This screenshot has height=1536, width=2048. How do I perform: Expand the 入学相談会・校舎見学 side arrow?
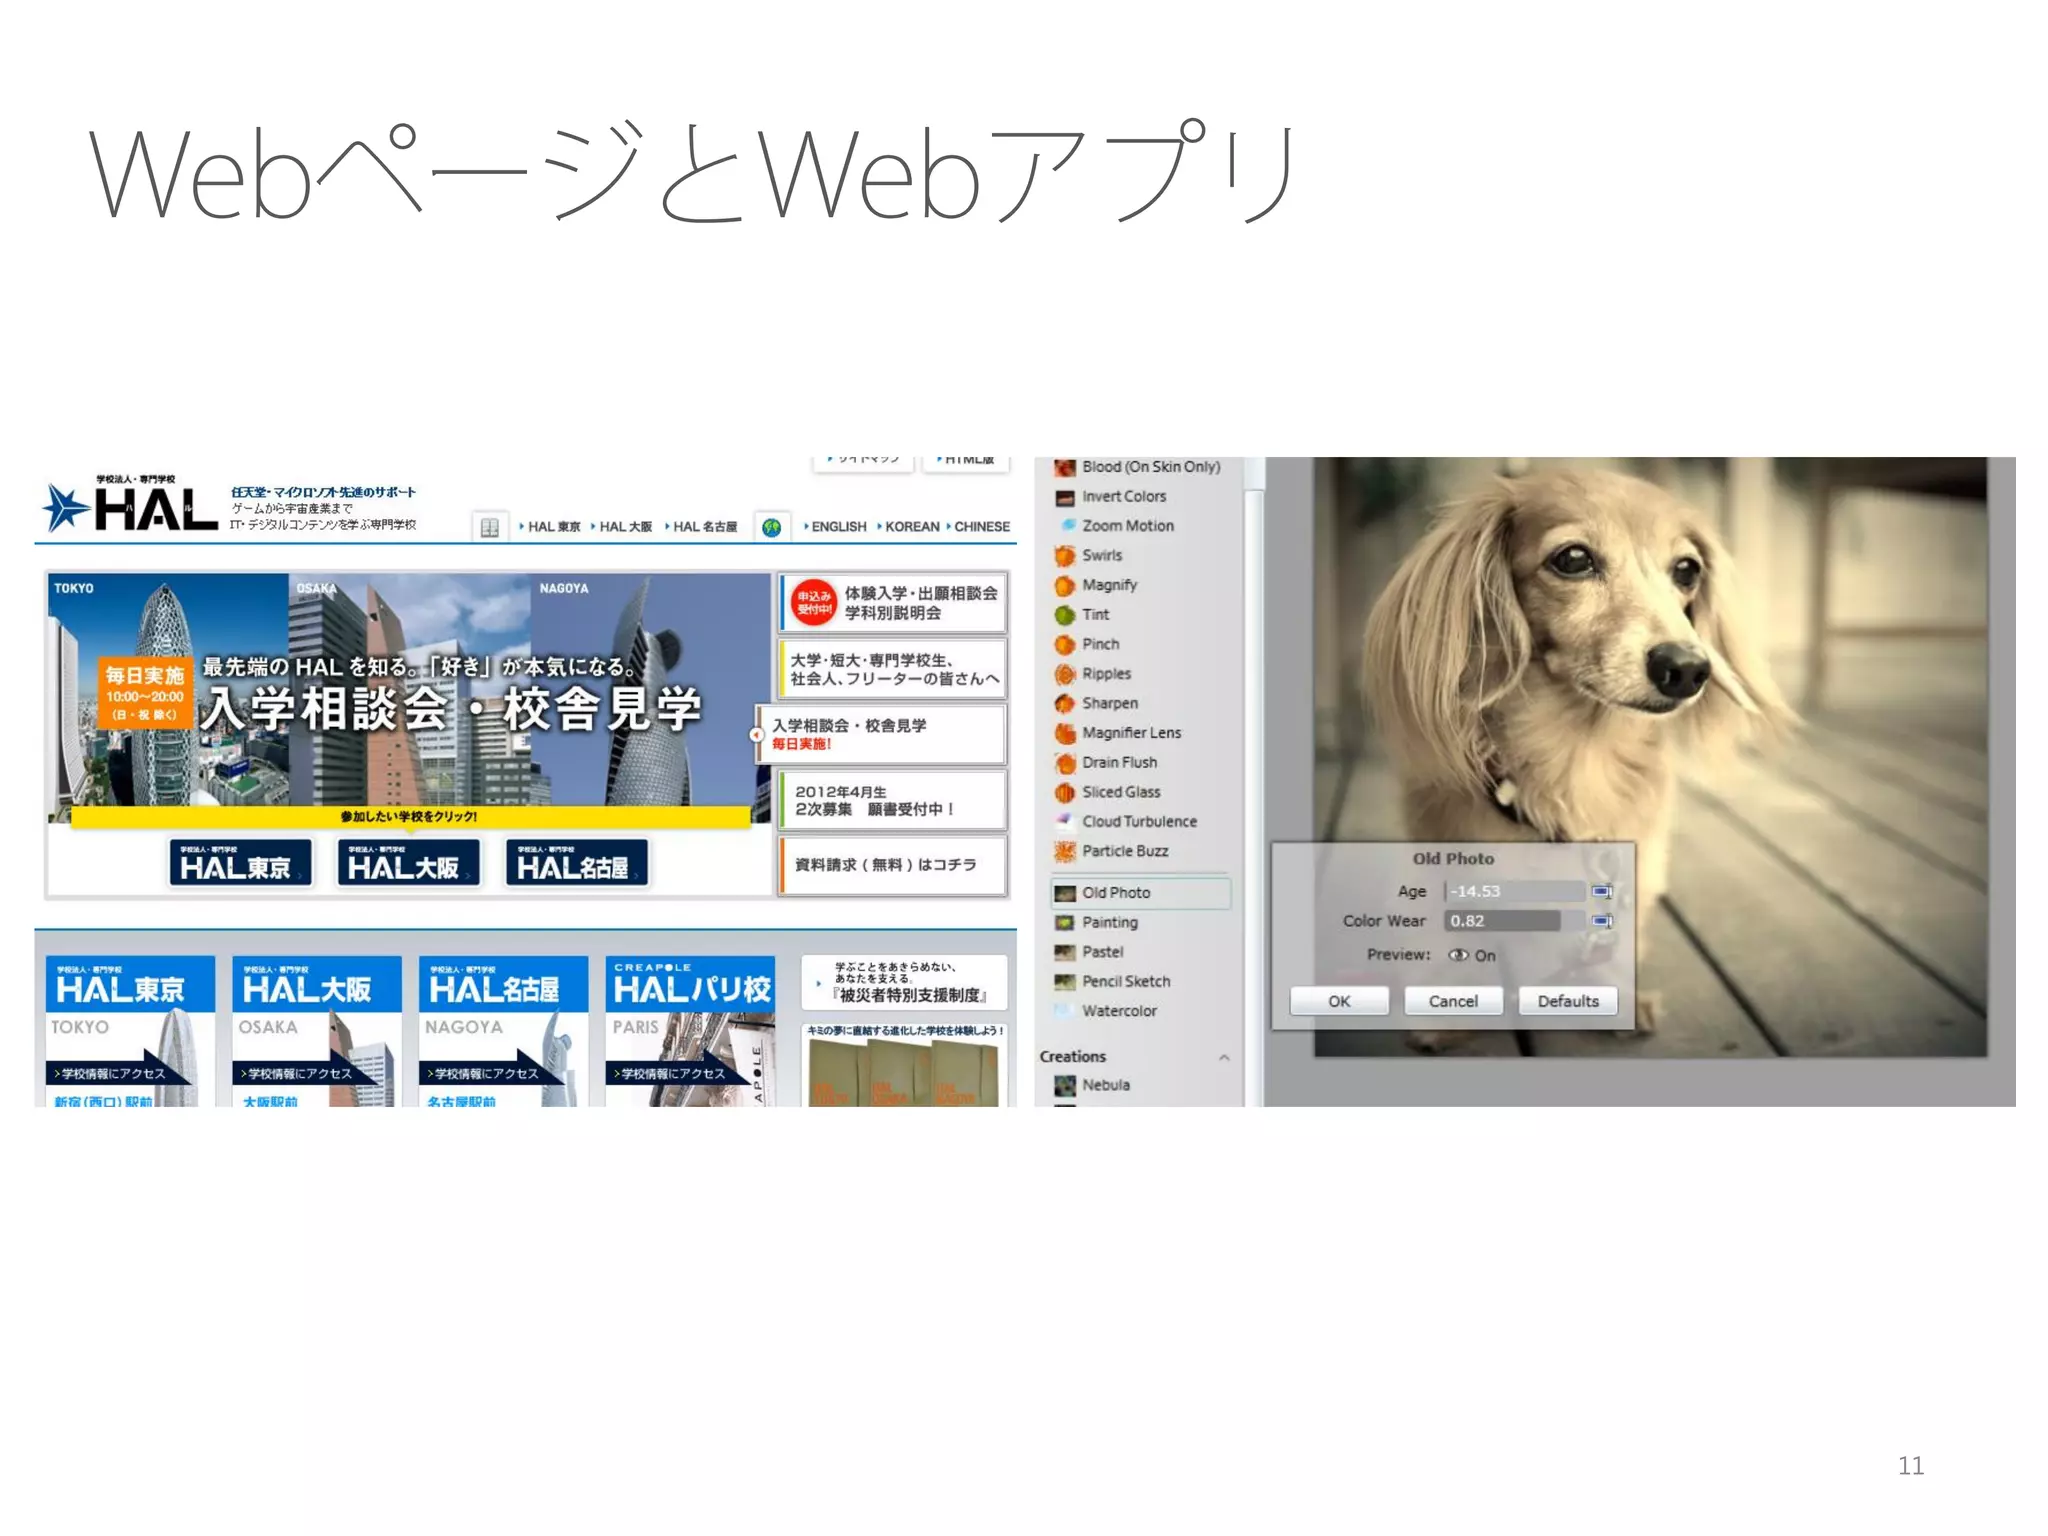tap(757, 735)
